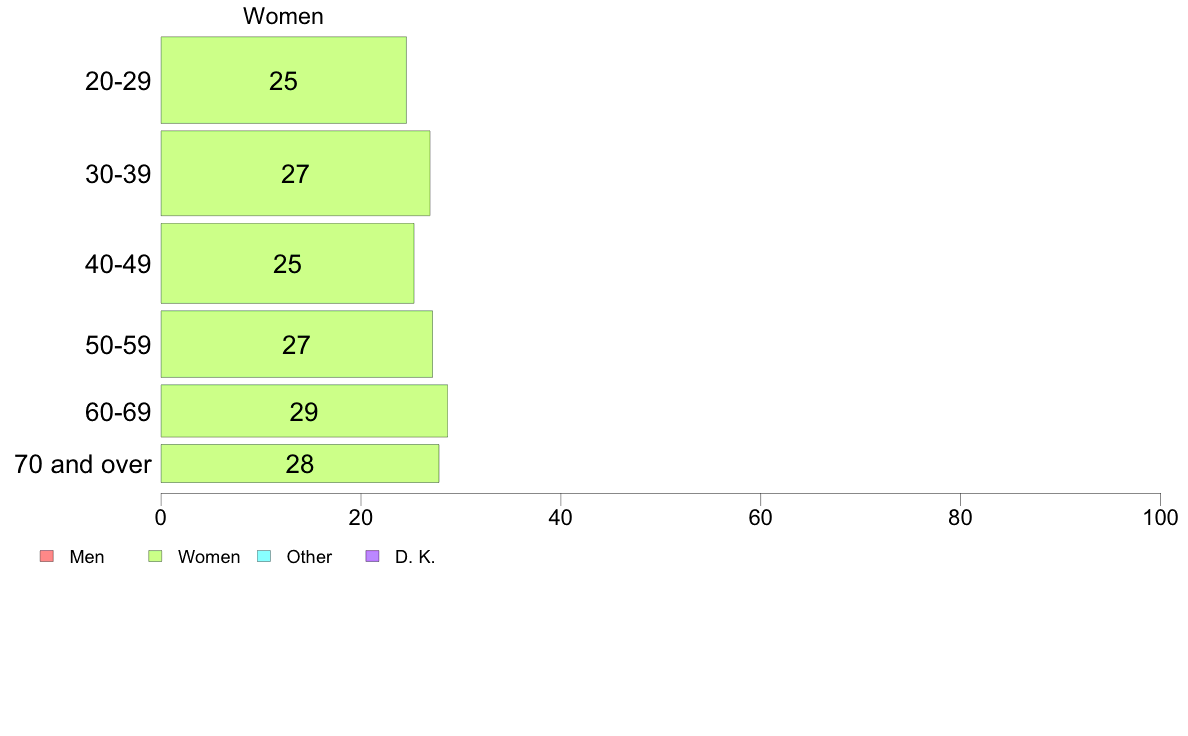Select the 50-59 bar showing 27

(x=296, y=344)
